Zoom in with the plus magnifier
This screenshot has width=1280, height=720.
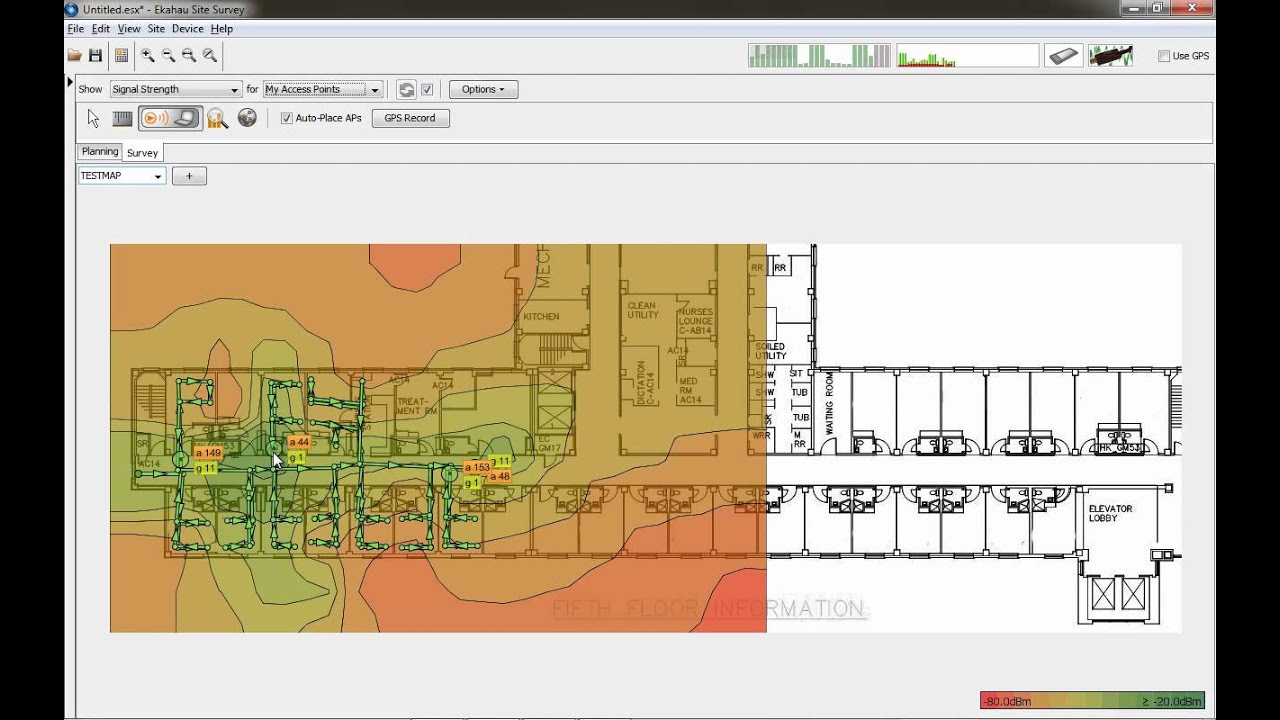[x=148, y=56]
